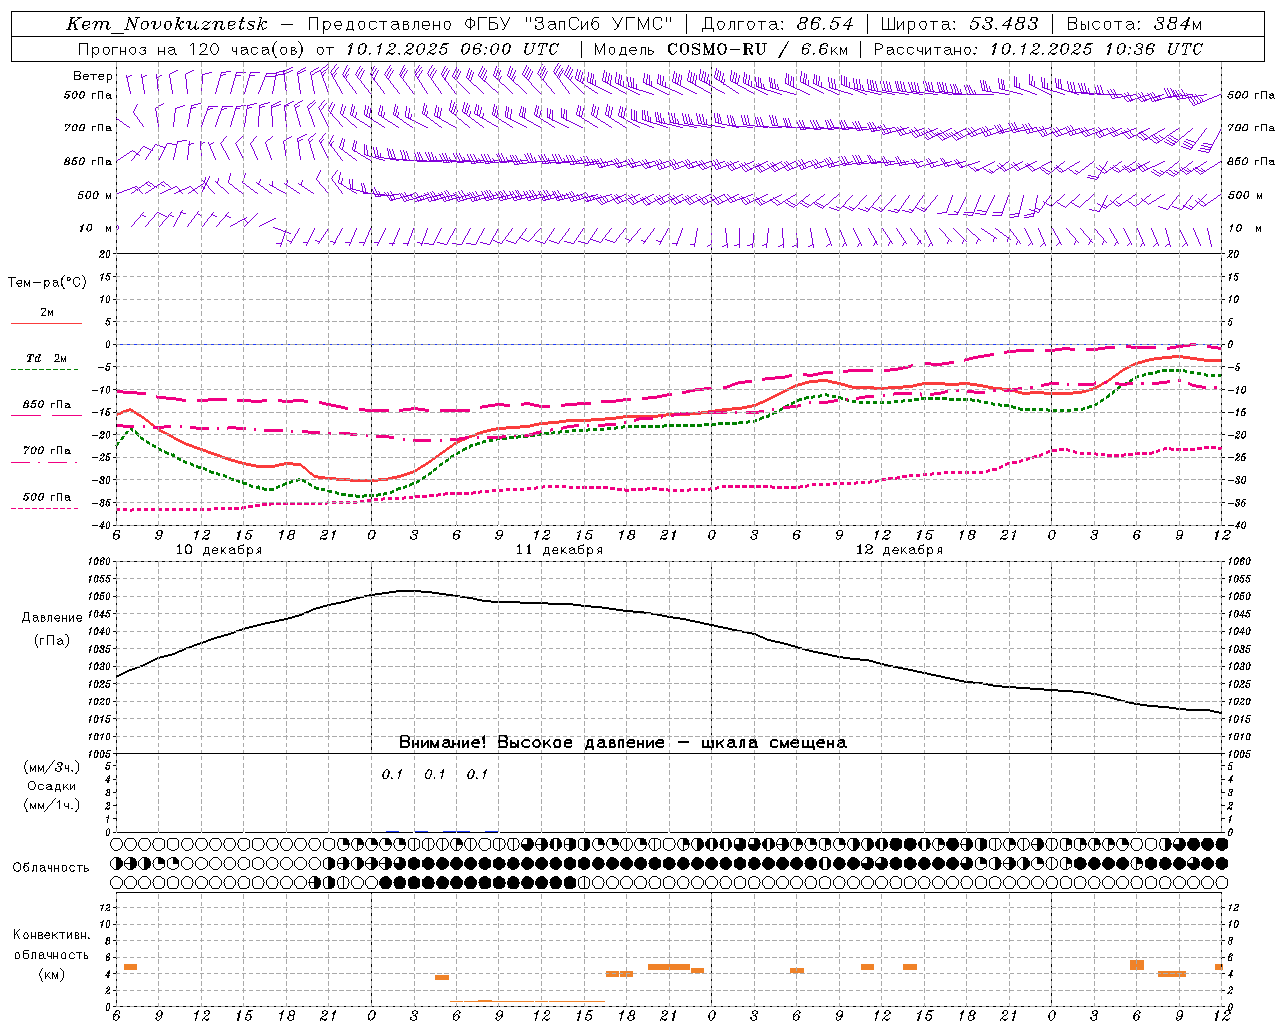The width and height of the screenshot is (1280, 1024).
Task: Click the 'Долгота: 86.54' header value
Action: click(778, 24)
